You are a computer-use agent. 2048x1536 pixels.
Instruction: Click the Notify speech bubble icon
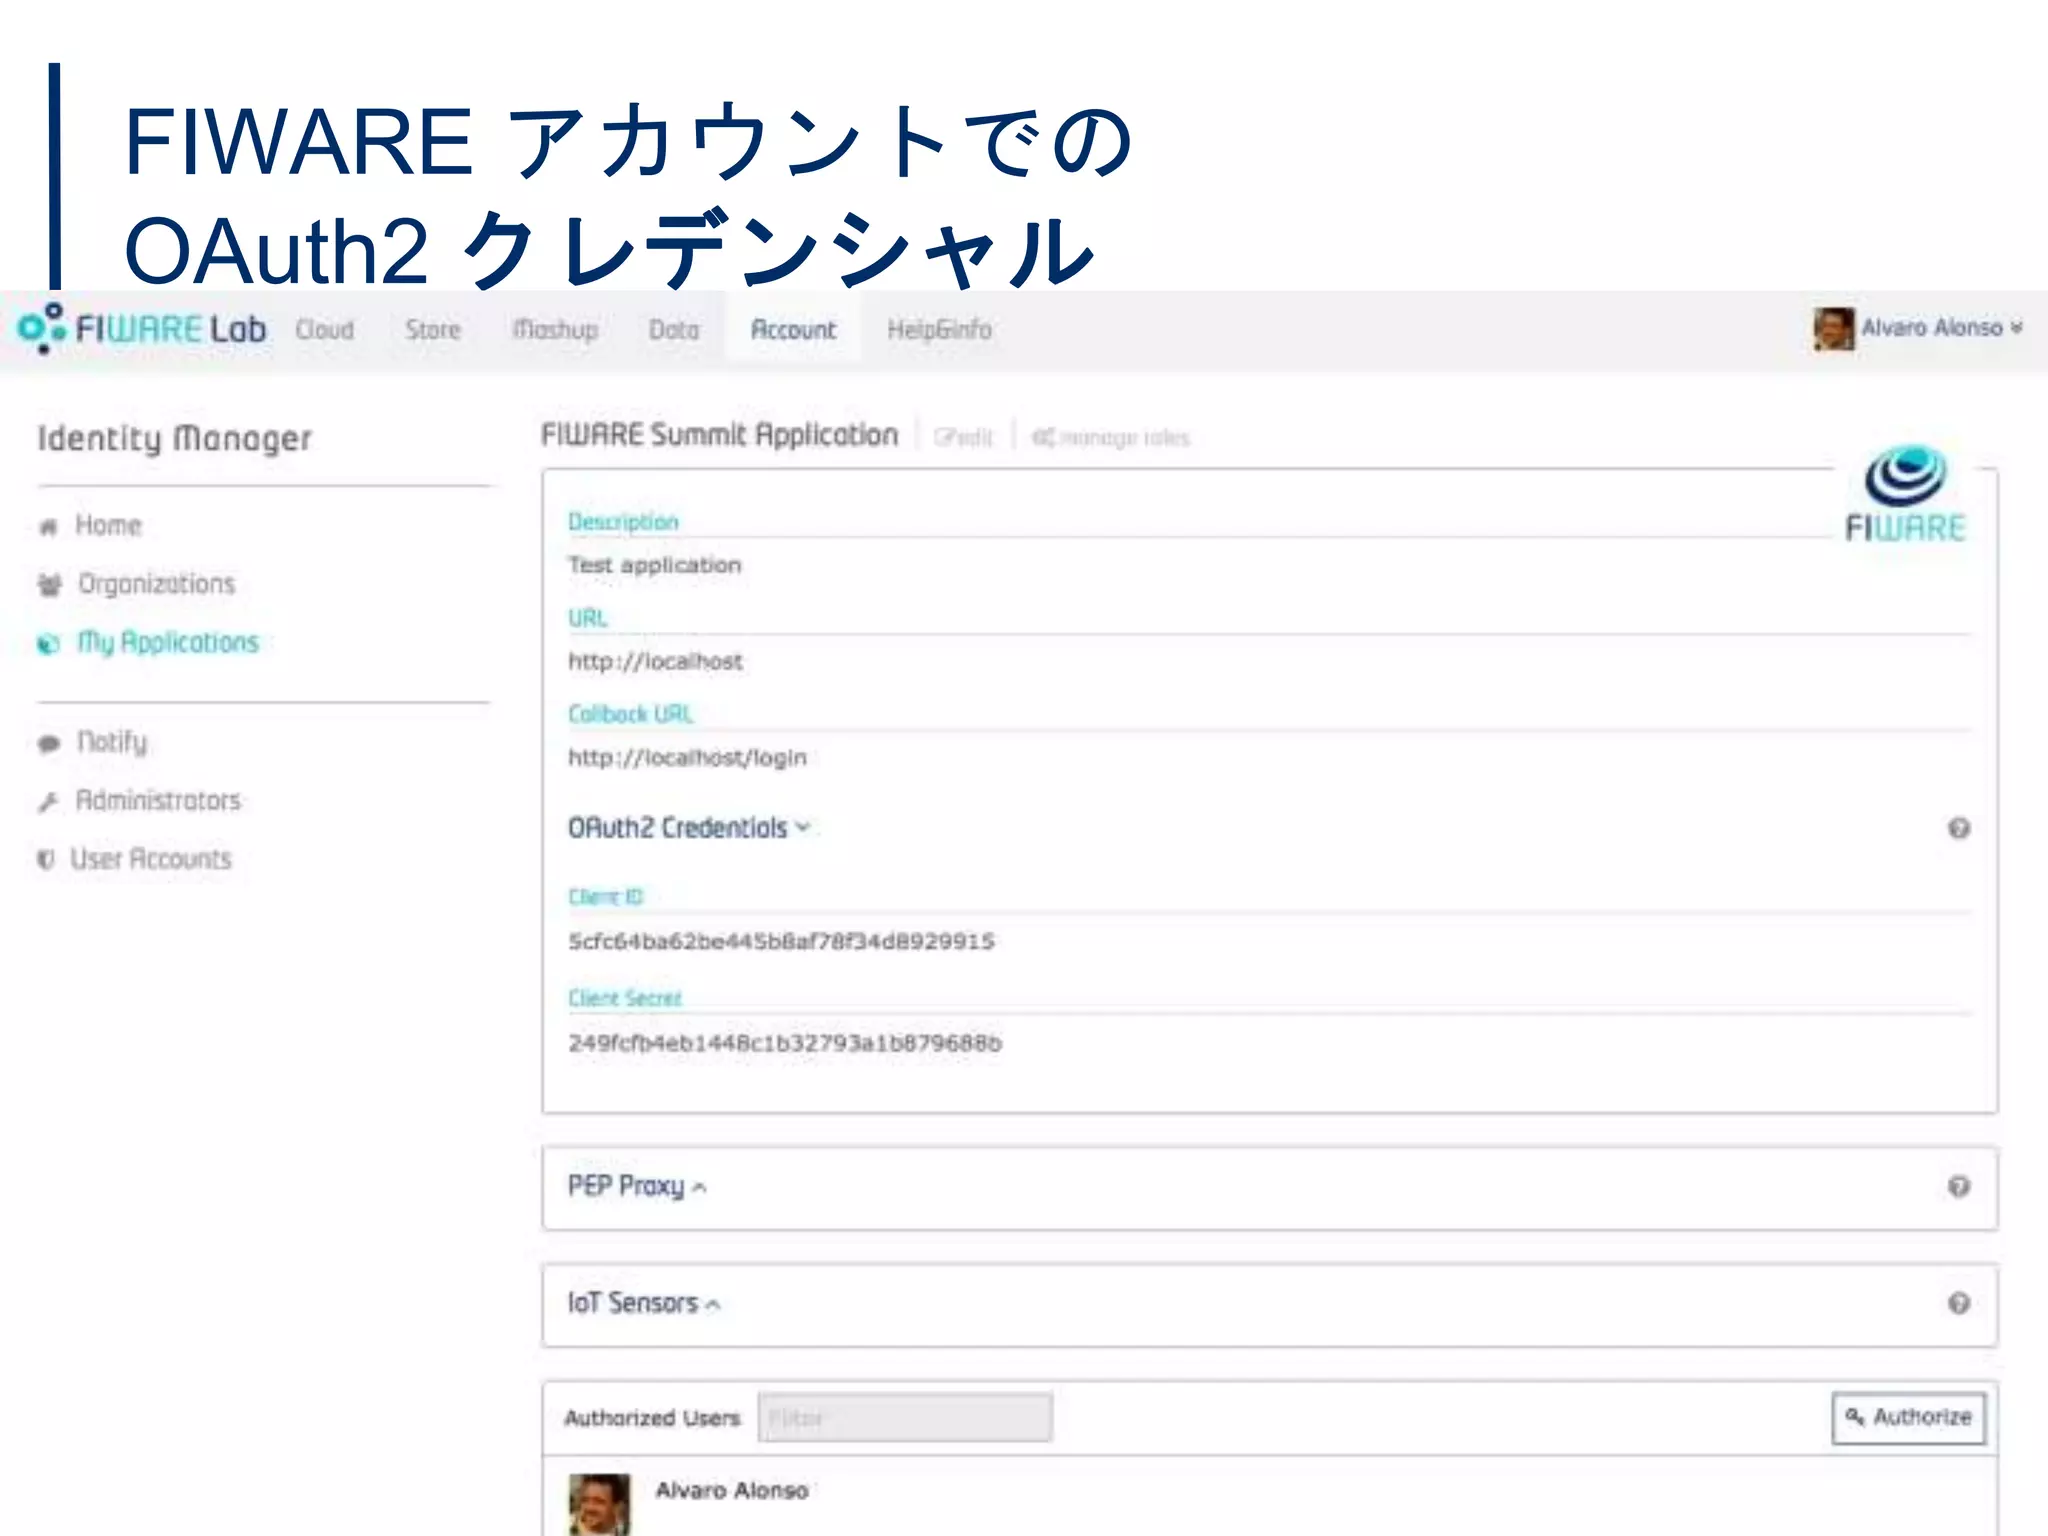(49, 743)
